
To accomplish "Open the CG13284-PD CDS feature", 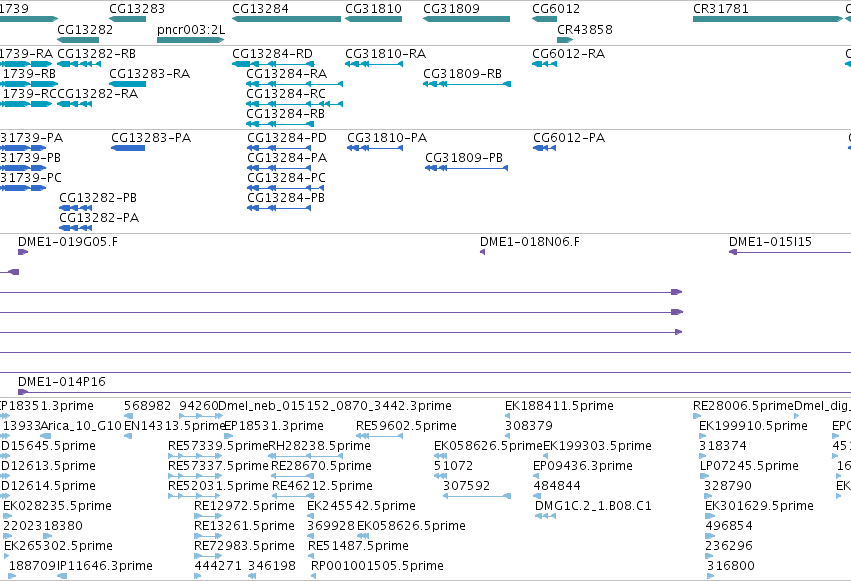I will pyautogui.click(x=279, y=148).
